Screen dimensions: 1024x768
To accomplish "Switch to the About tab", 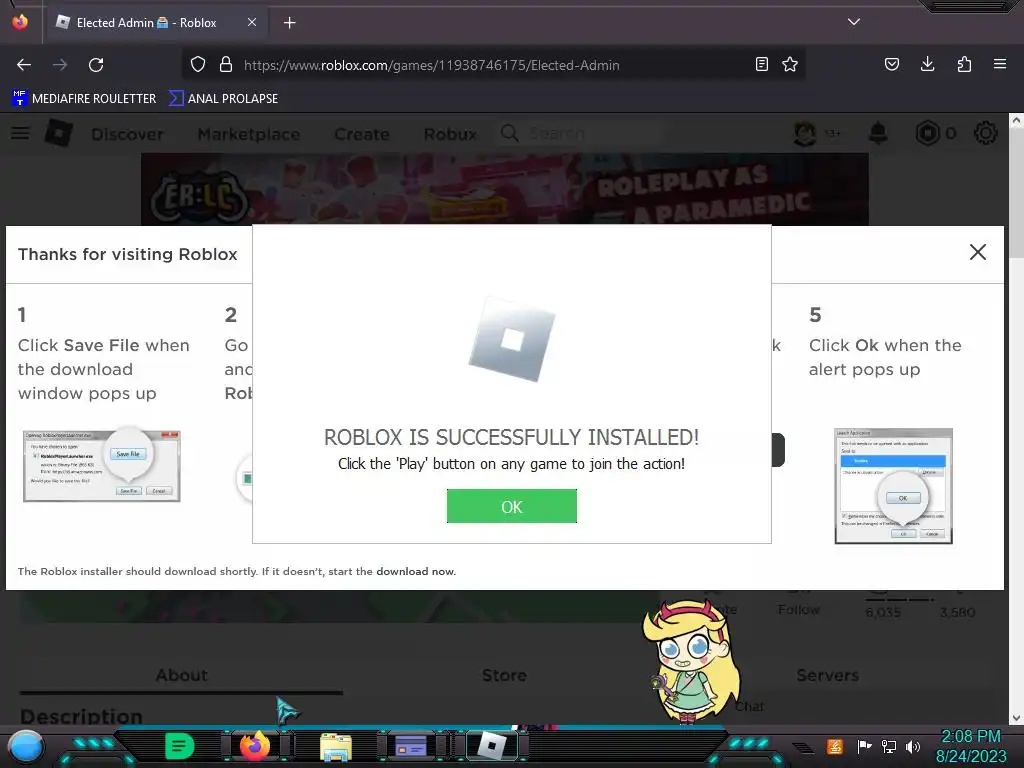I will pos(181,675).
